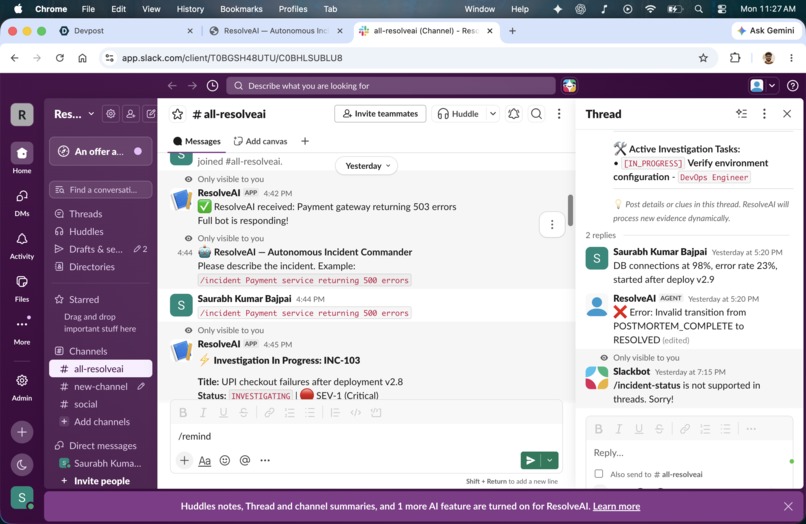Open the #social channel
The height and width of the screenshot is (524, 806).
coord(100,404)
